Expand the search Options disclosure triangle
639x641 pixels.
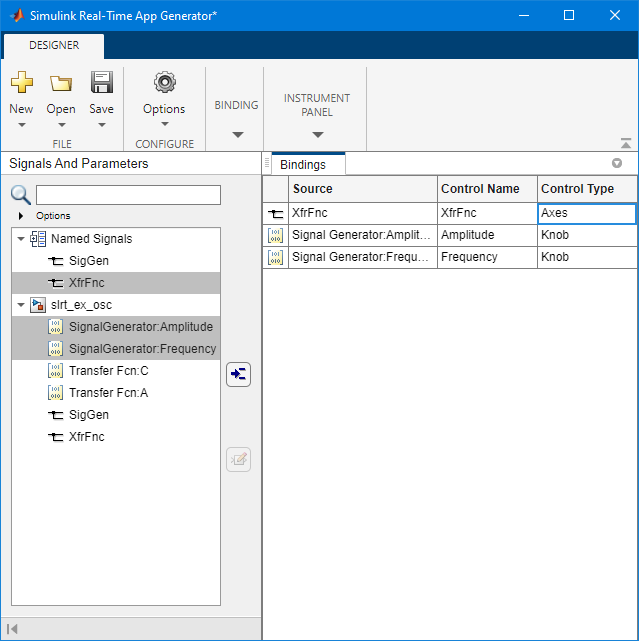click(21, 216)
